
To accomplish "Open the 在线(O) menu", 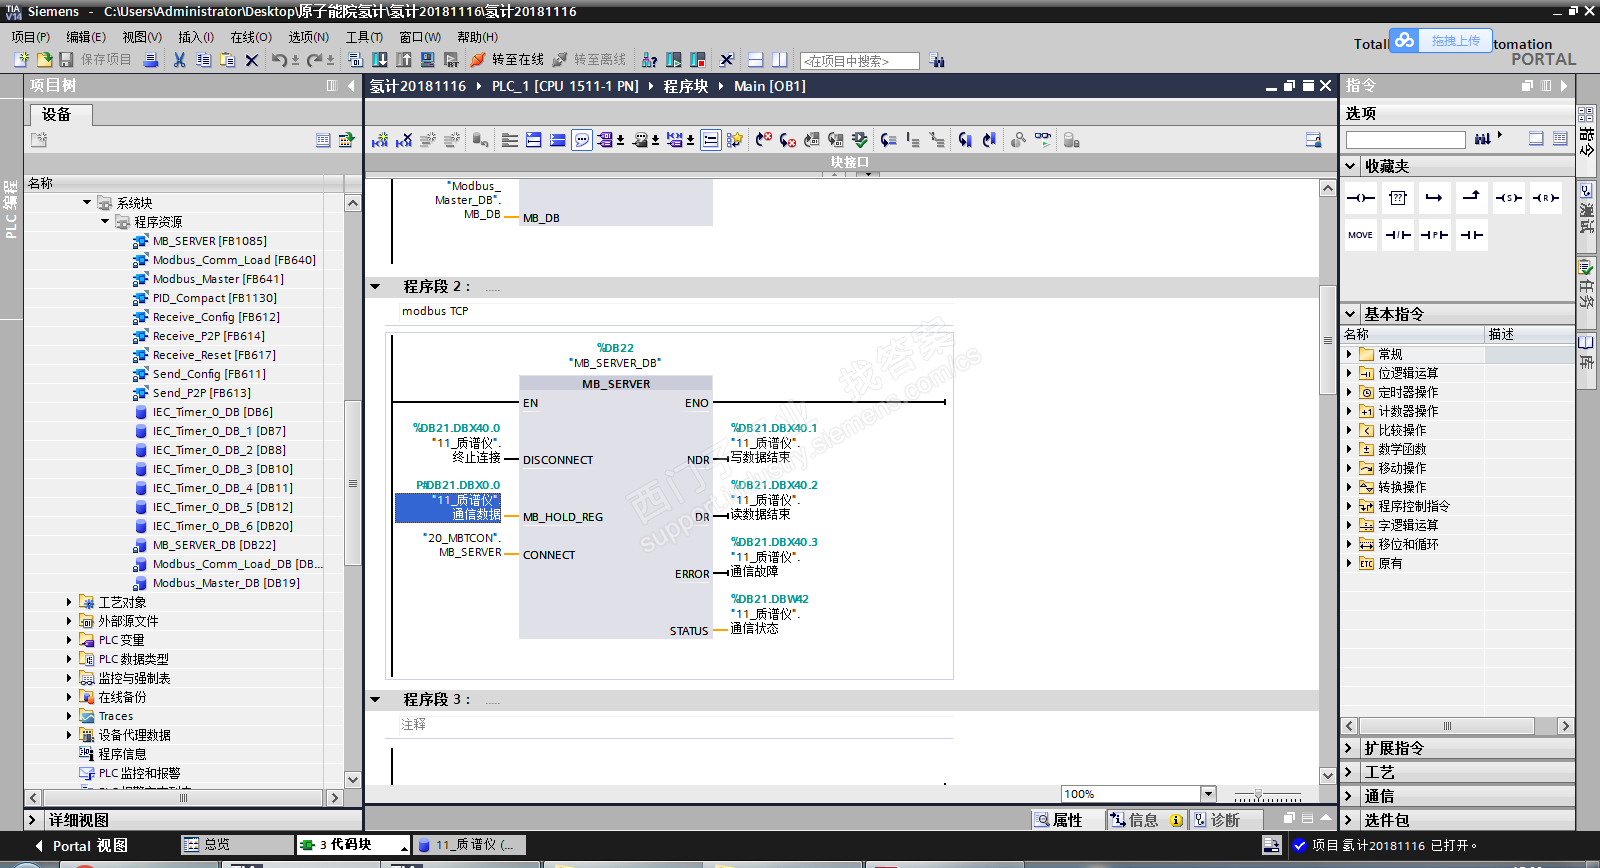I will coord(251,37).
